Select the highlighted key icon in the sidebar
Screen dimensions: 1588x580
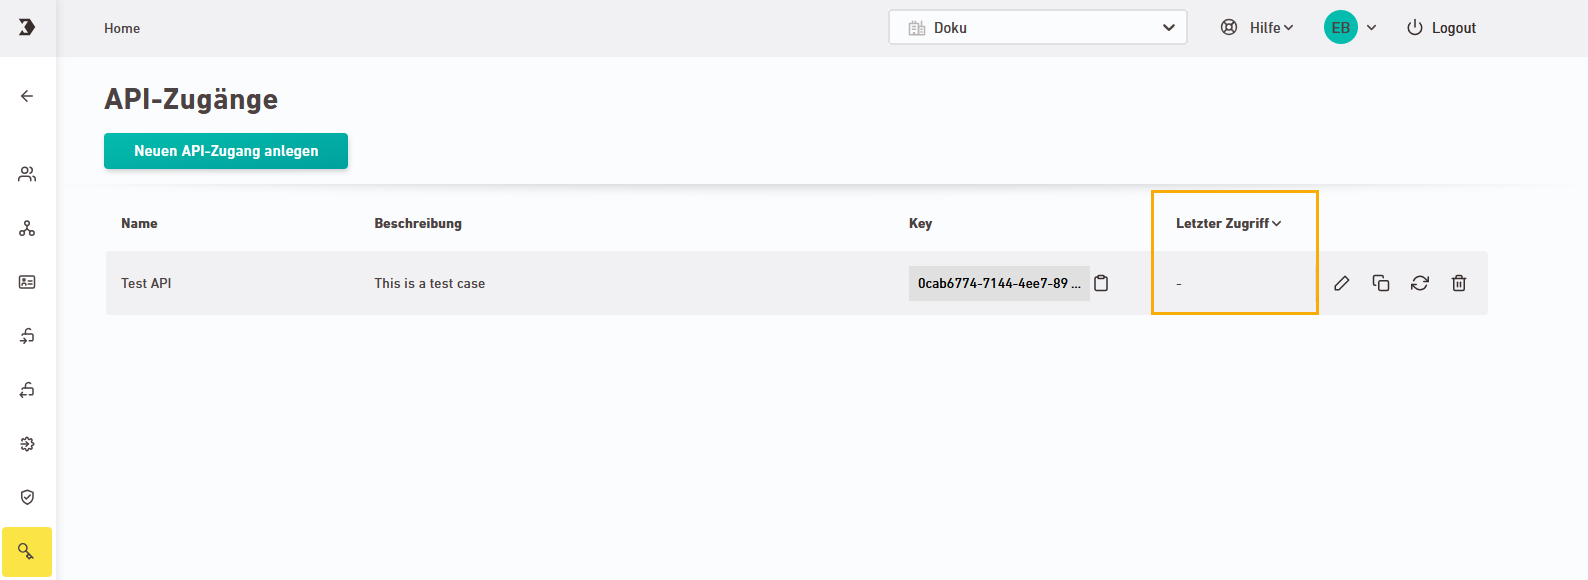coord(27,552)
